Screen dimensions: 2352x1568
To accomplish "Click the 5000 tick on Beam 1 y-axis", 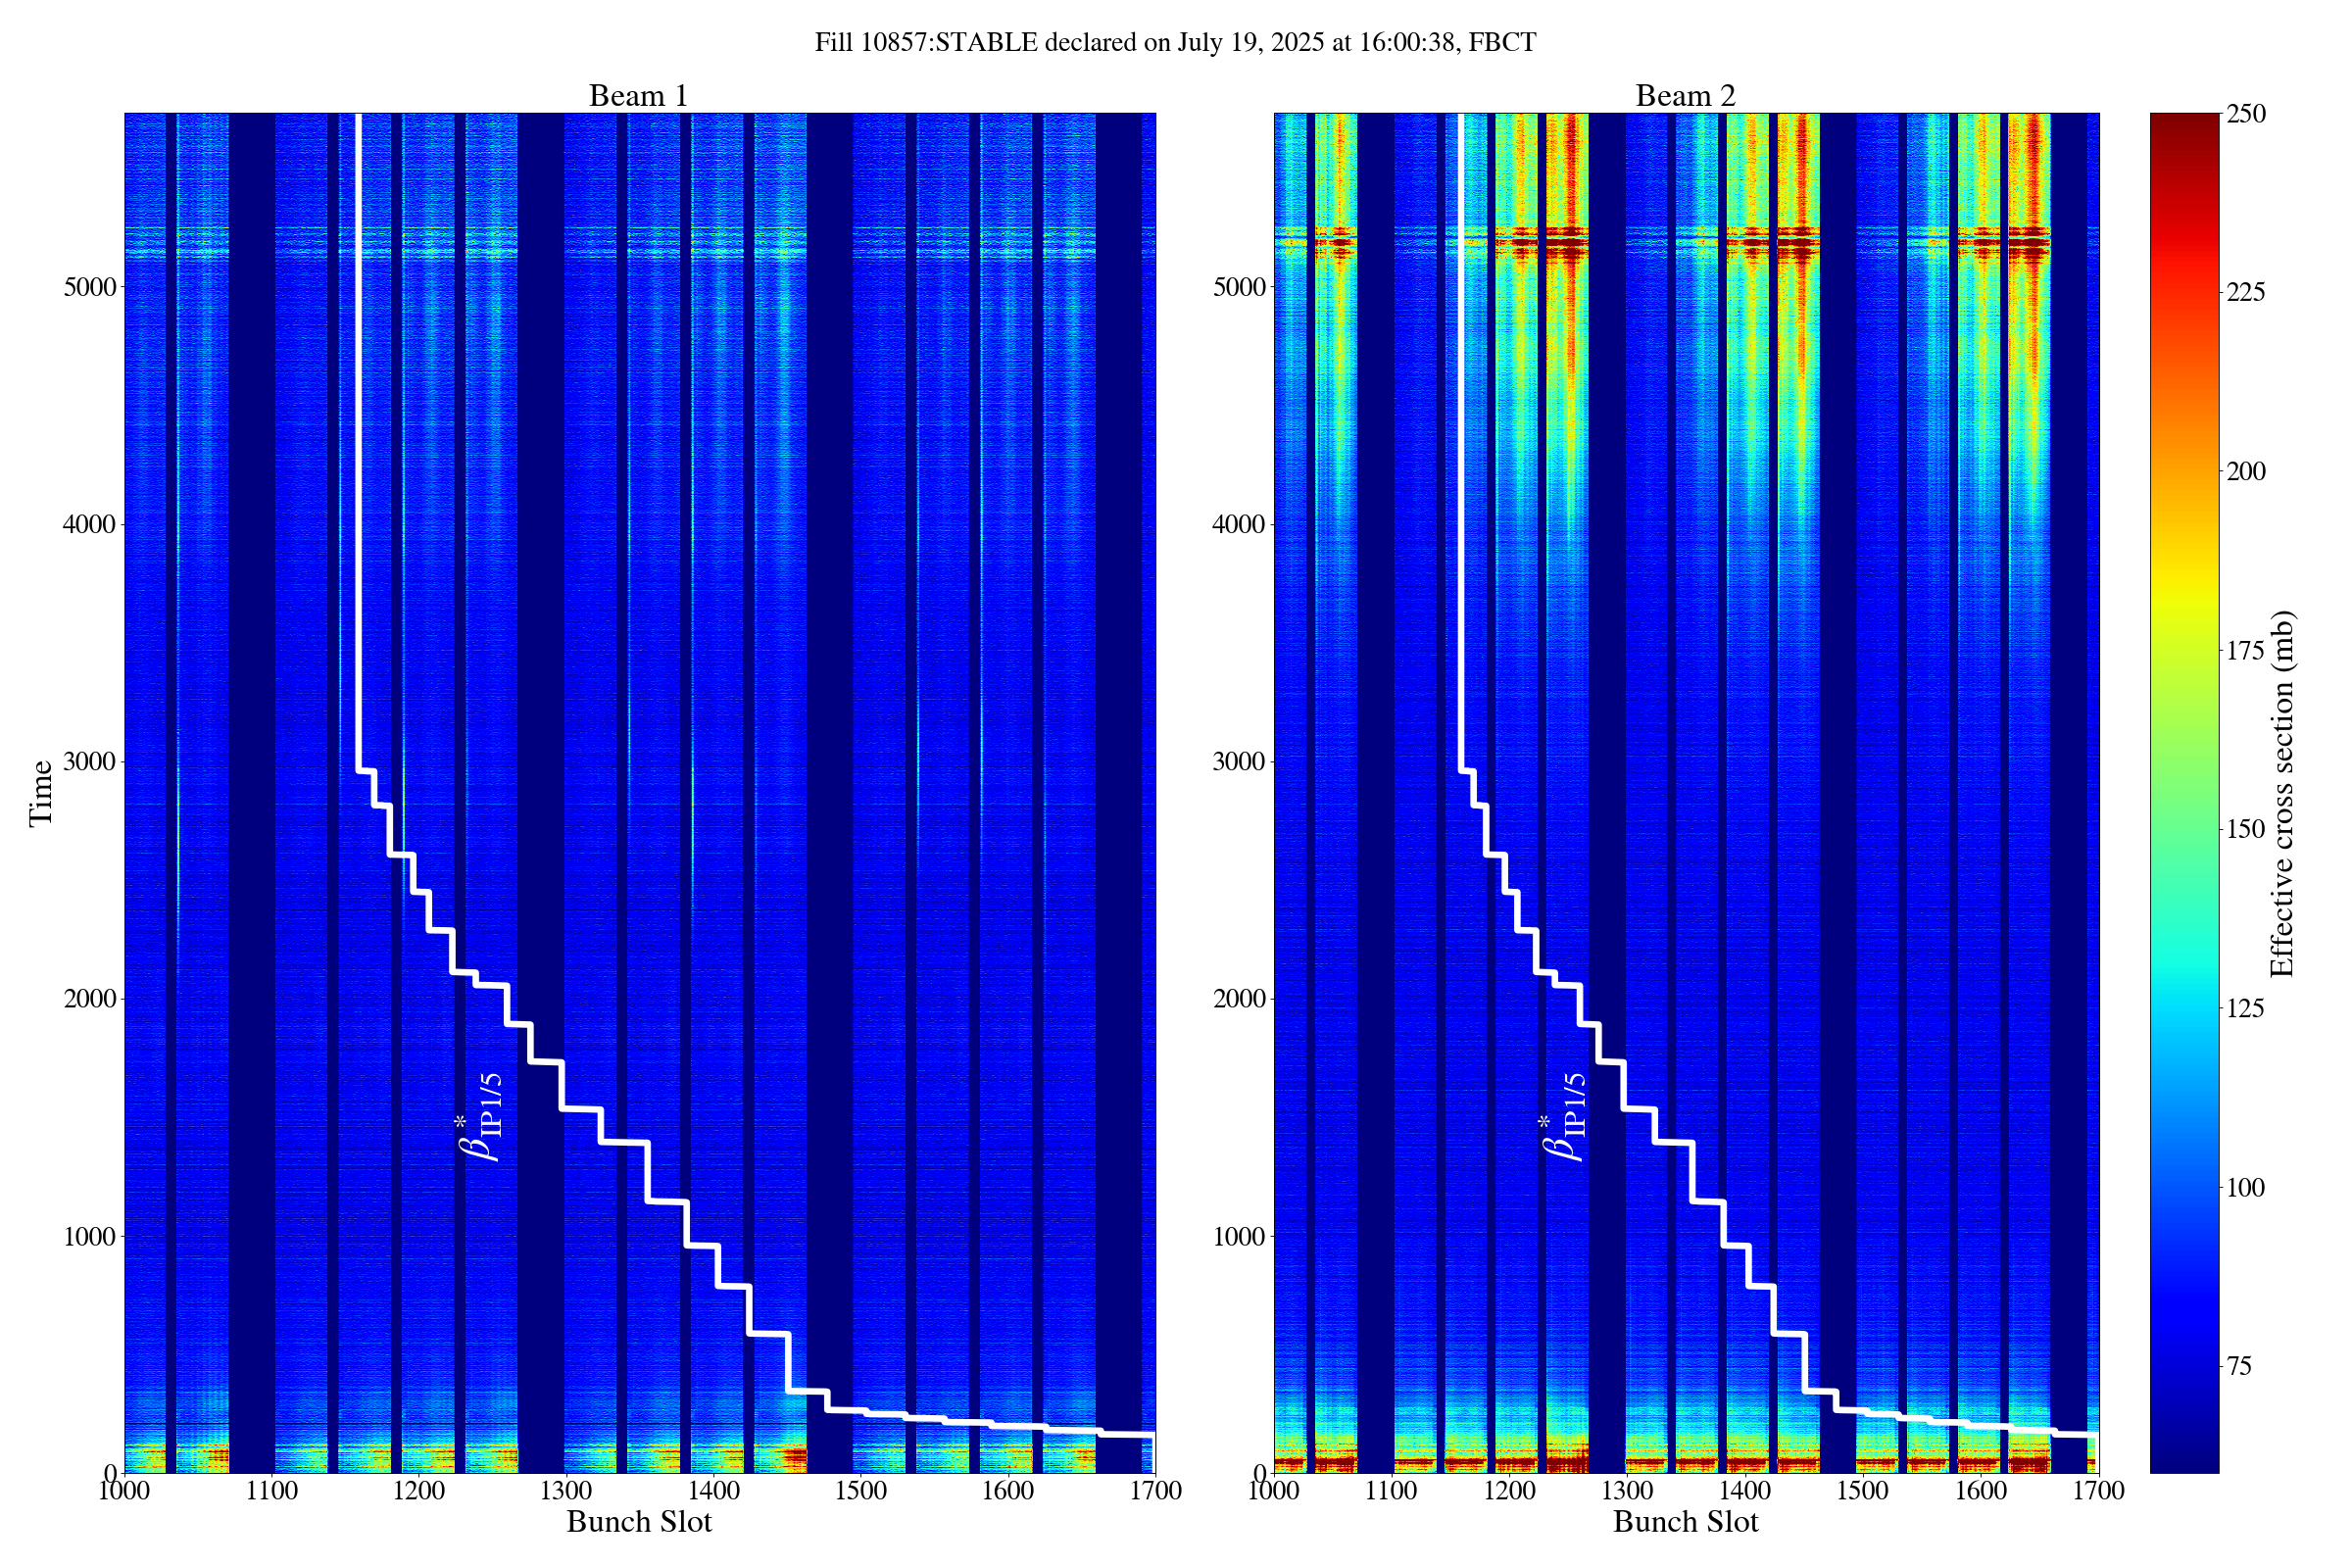I will pos(91,287).
